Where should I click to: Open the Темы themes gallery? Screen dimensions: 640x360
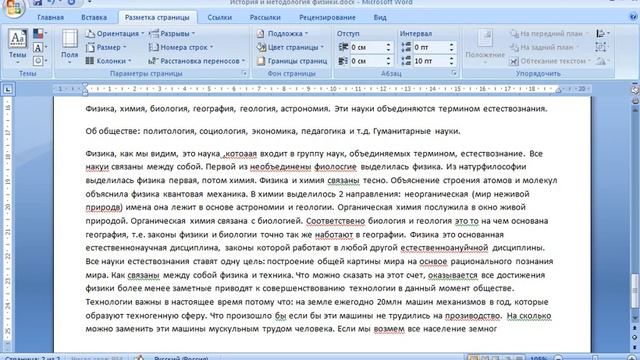click(18, 47)
